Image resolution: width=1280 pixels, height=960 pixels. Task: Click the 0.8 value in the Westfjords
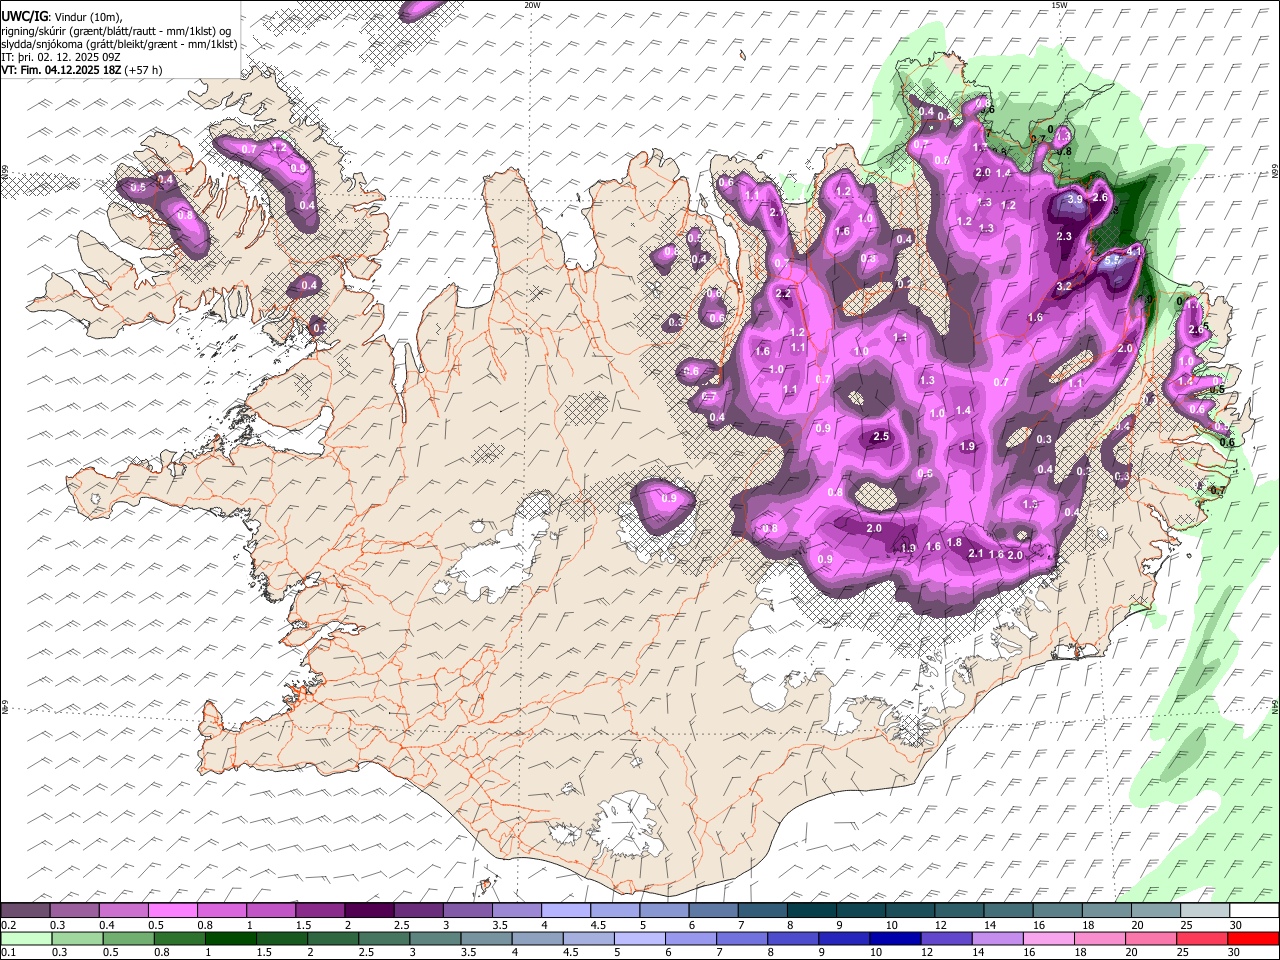click(185, 215)
